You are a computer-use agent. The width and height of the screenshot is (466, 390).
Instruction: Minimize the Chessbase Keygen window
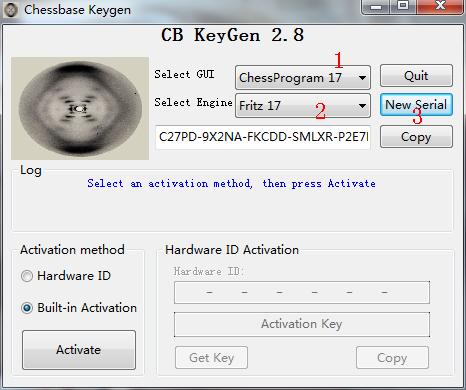tap(376, 7)
